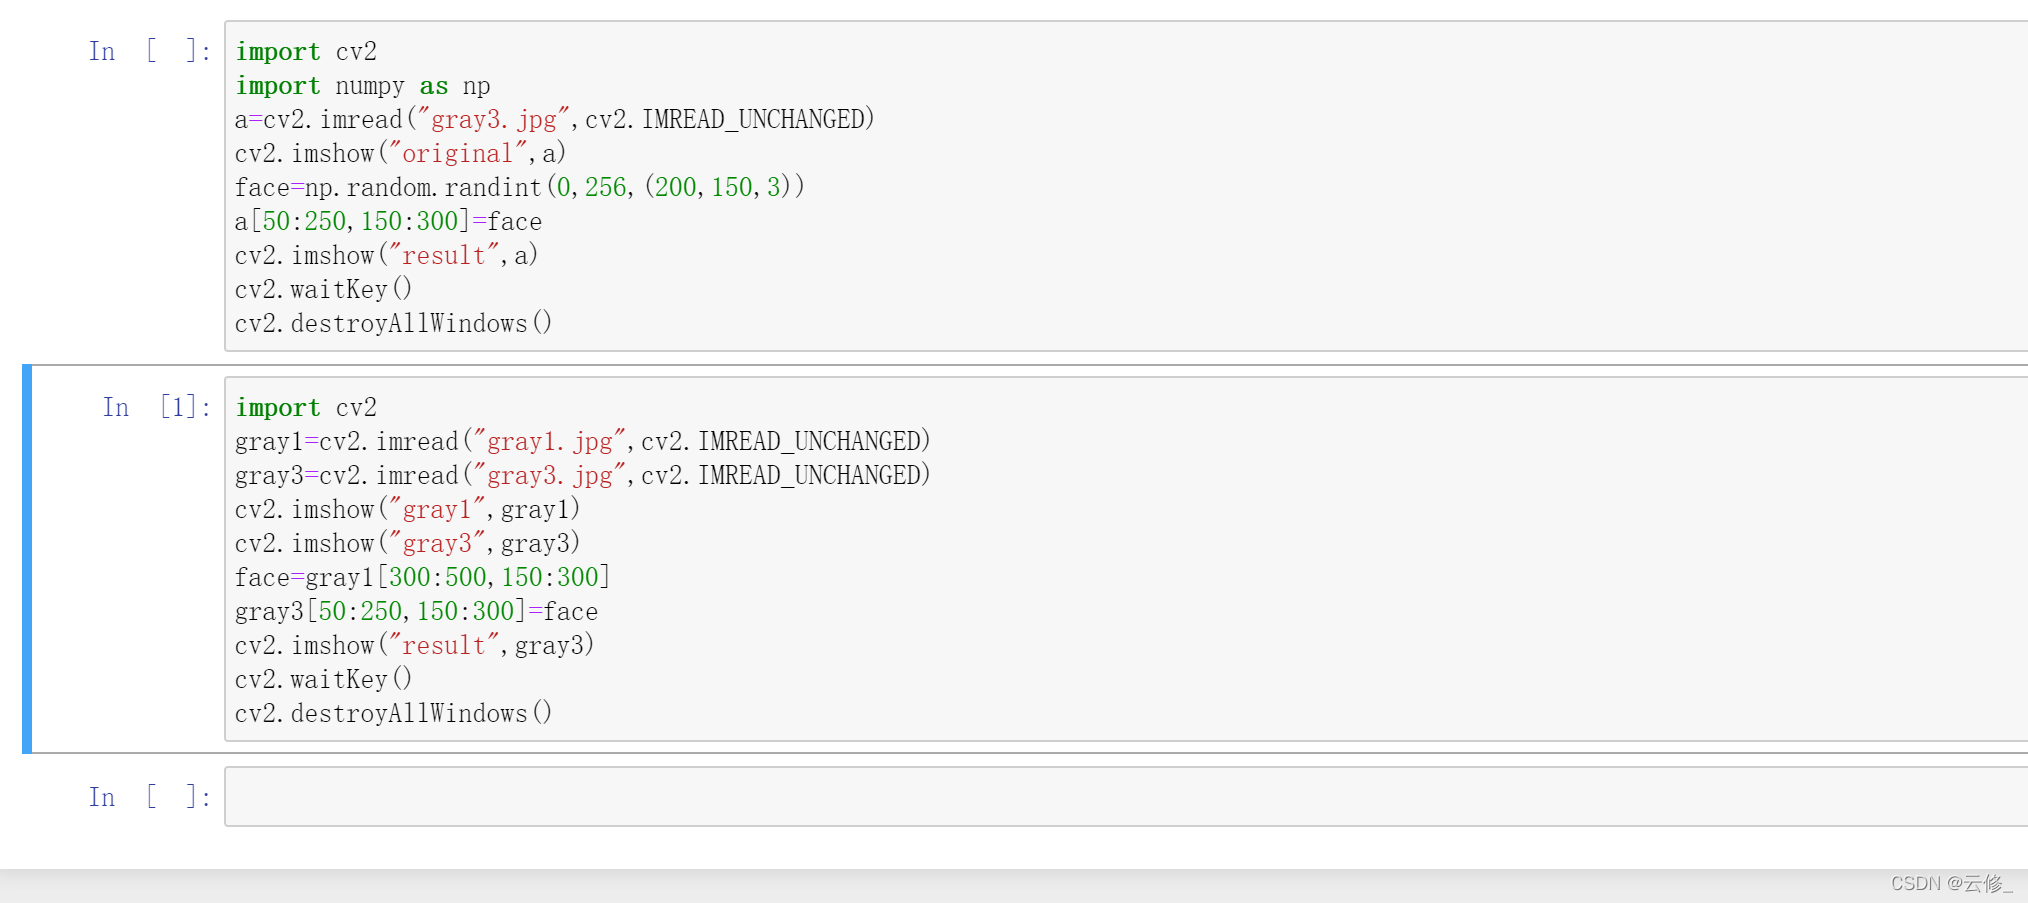Click the "gray3[50:250,150:300]=face" line
Image resolution: width=2028 pixels, height=903 pixels.
[x=416, y=612]
